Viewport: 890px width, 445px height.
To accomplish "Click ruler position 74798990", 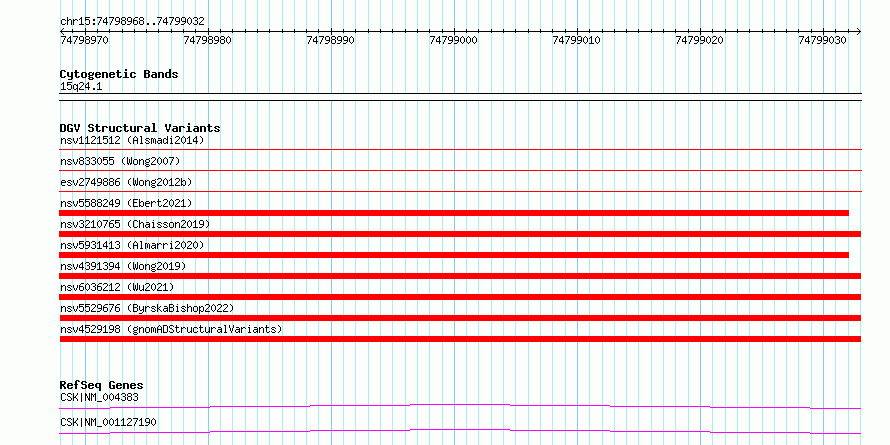I will click(x=330, y=41).
